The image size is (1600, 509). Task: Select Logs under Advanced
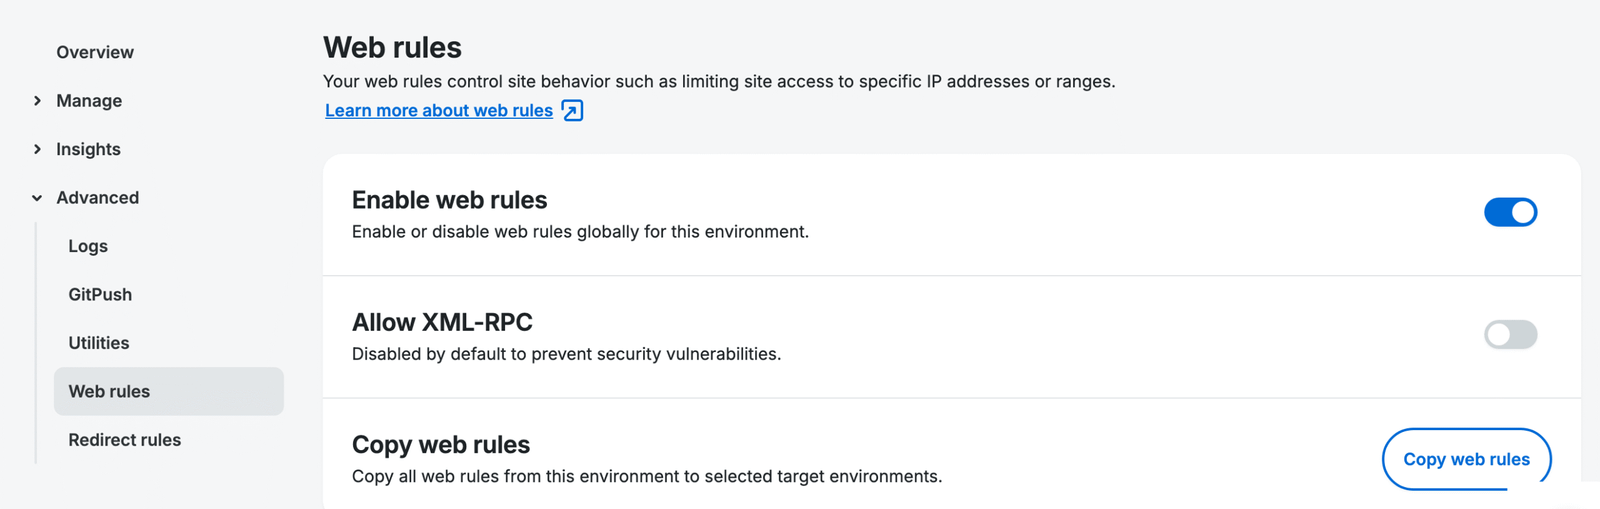tap(88, 246)
